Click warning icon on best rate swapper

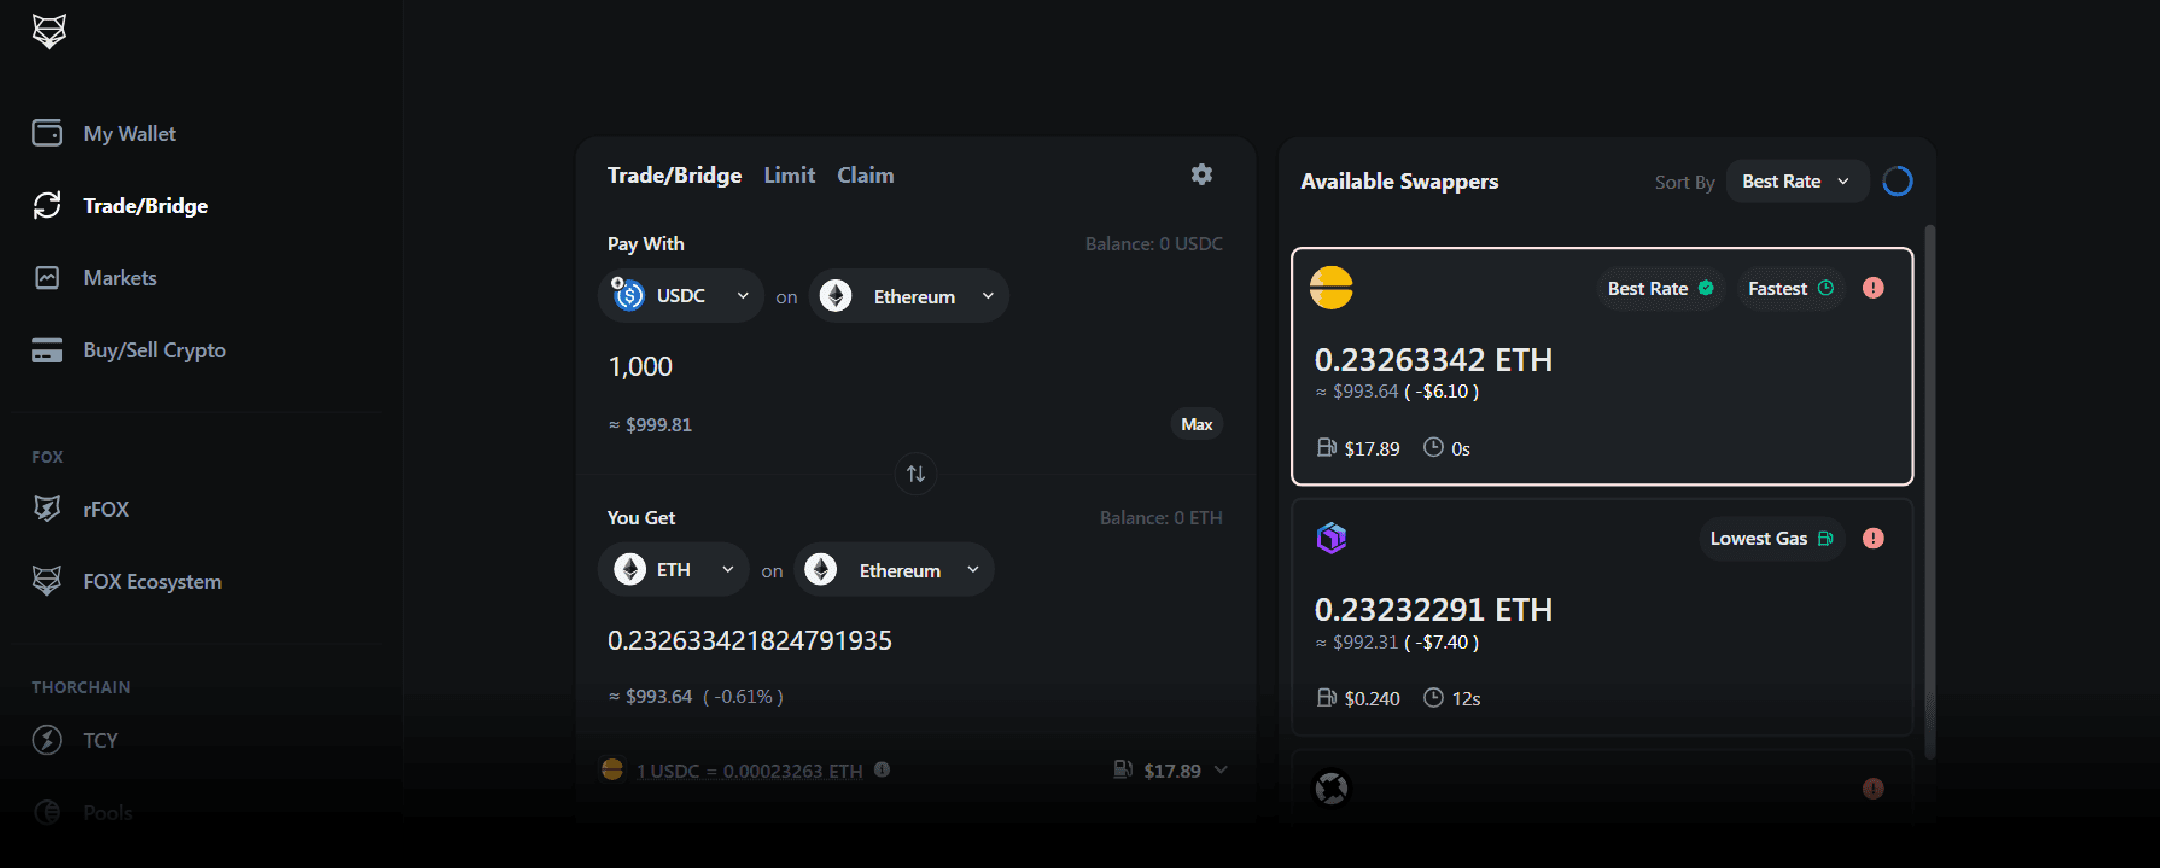(1873, 288)
